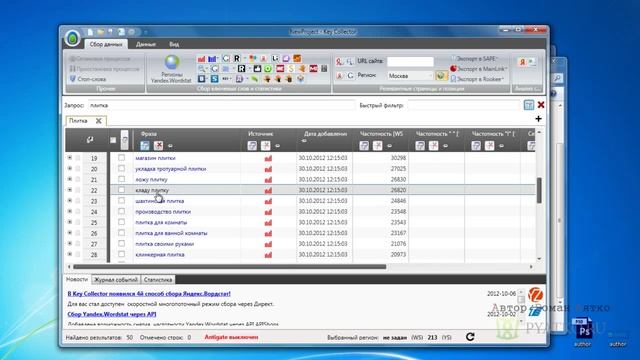The width and height of the screenshot is (640, 360).
Task: Check the box for производство плитки row
Action: pos(121,211)
